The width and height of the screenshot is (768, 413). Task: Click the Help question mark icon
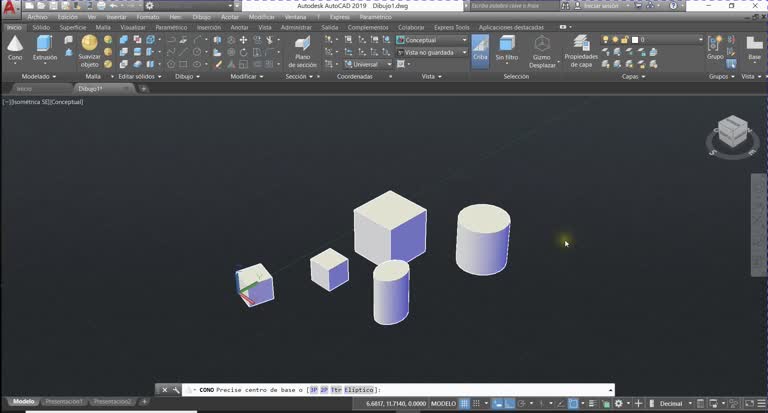click(x=673, y=6)
